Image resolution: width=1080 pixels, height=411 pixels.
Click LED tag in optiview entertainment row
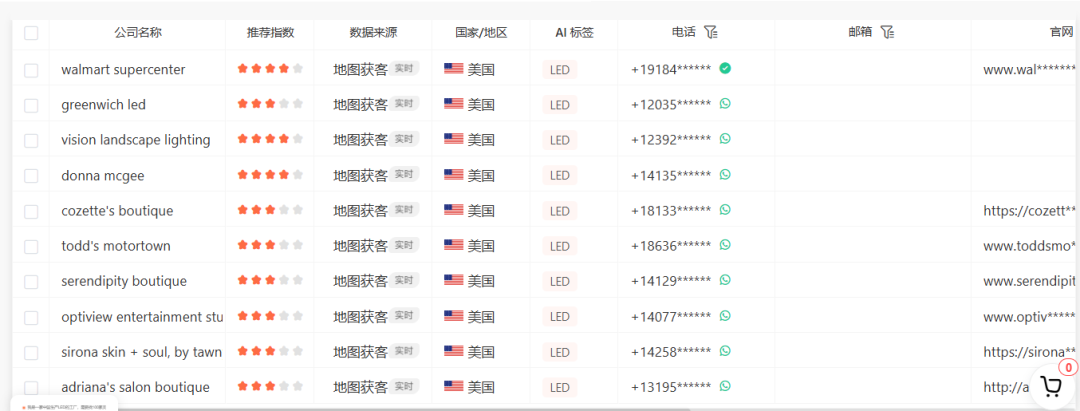coord(559,317)
